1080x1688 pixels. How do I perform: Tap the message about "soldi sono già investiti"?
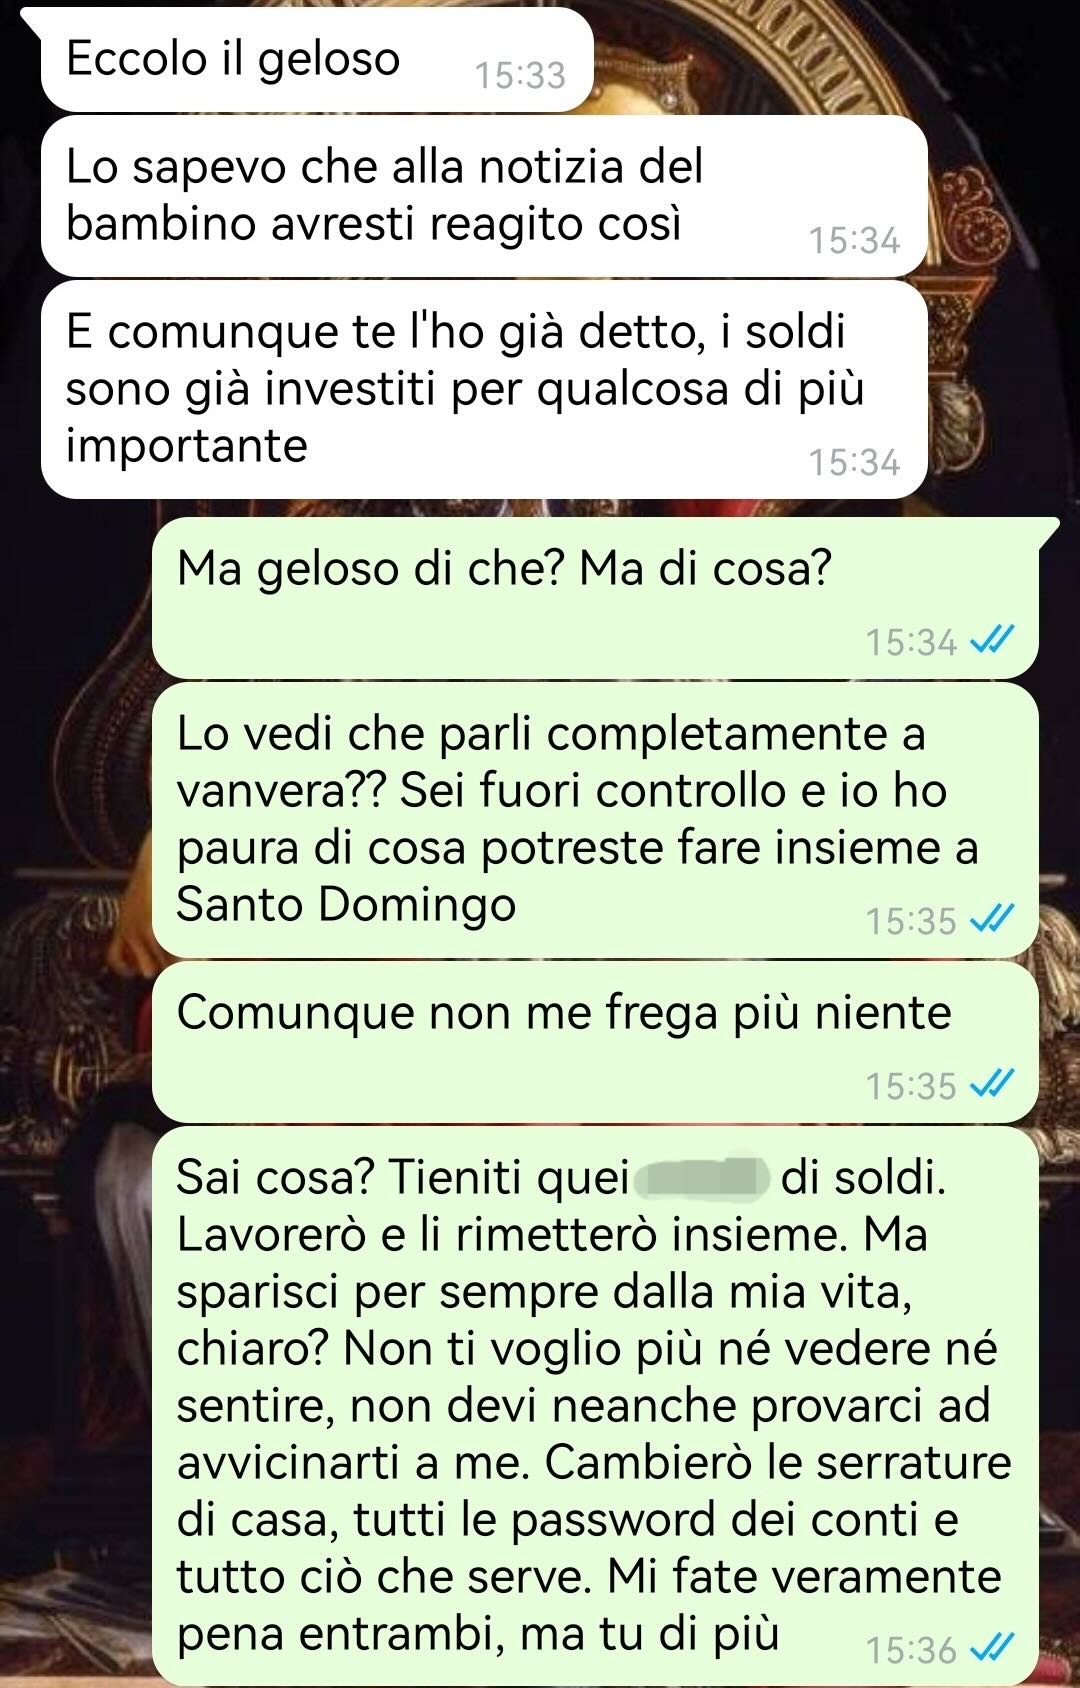[484, 389]
